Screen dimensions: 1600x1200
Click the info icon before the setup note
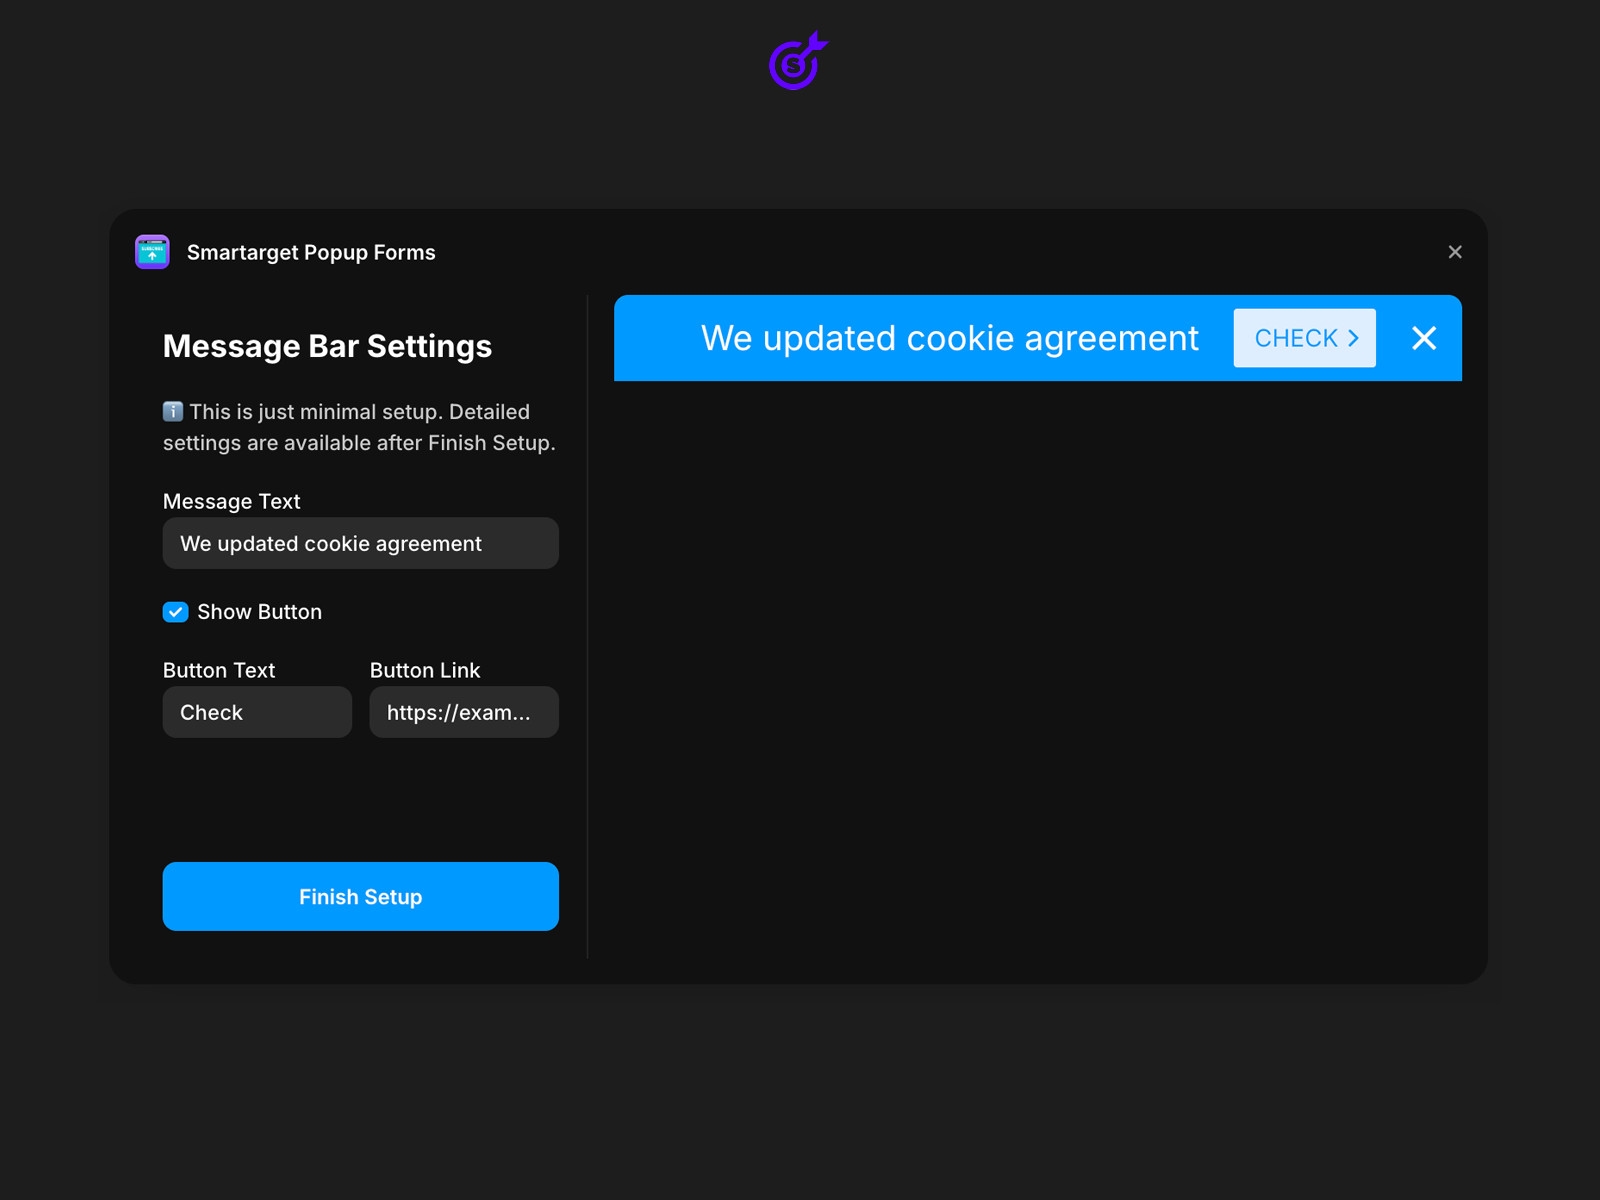pos(172,411)
